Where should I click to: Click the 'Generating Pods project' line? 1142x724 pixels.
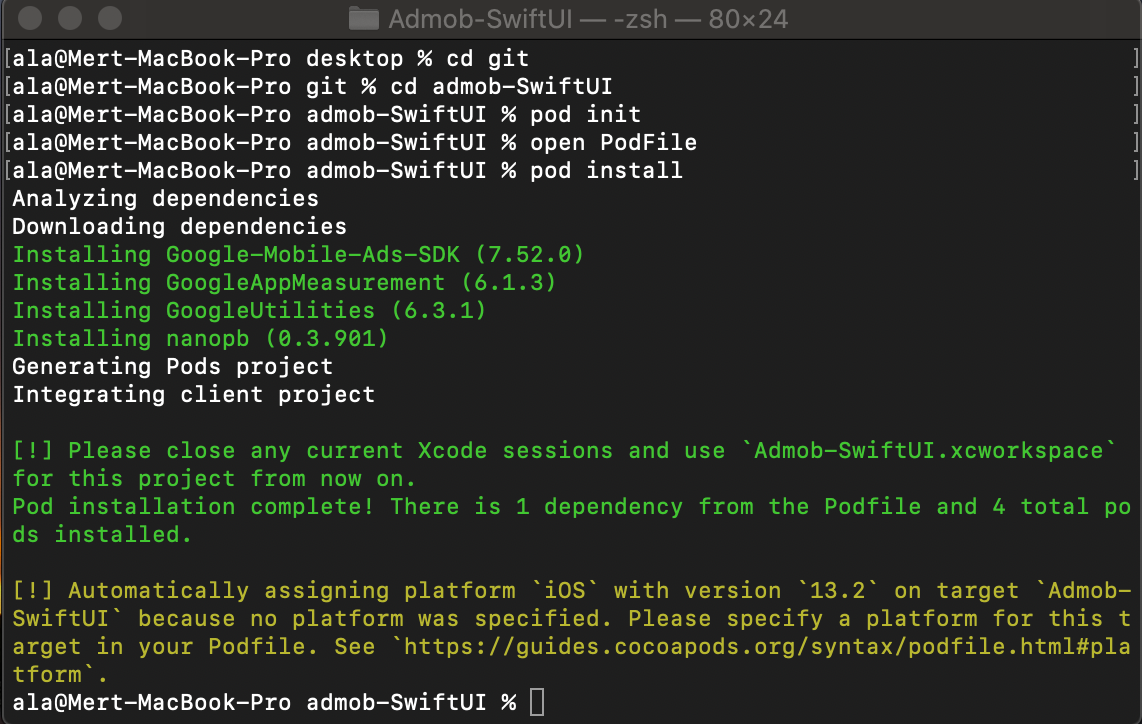click(173, 366)
